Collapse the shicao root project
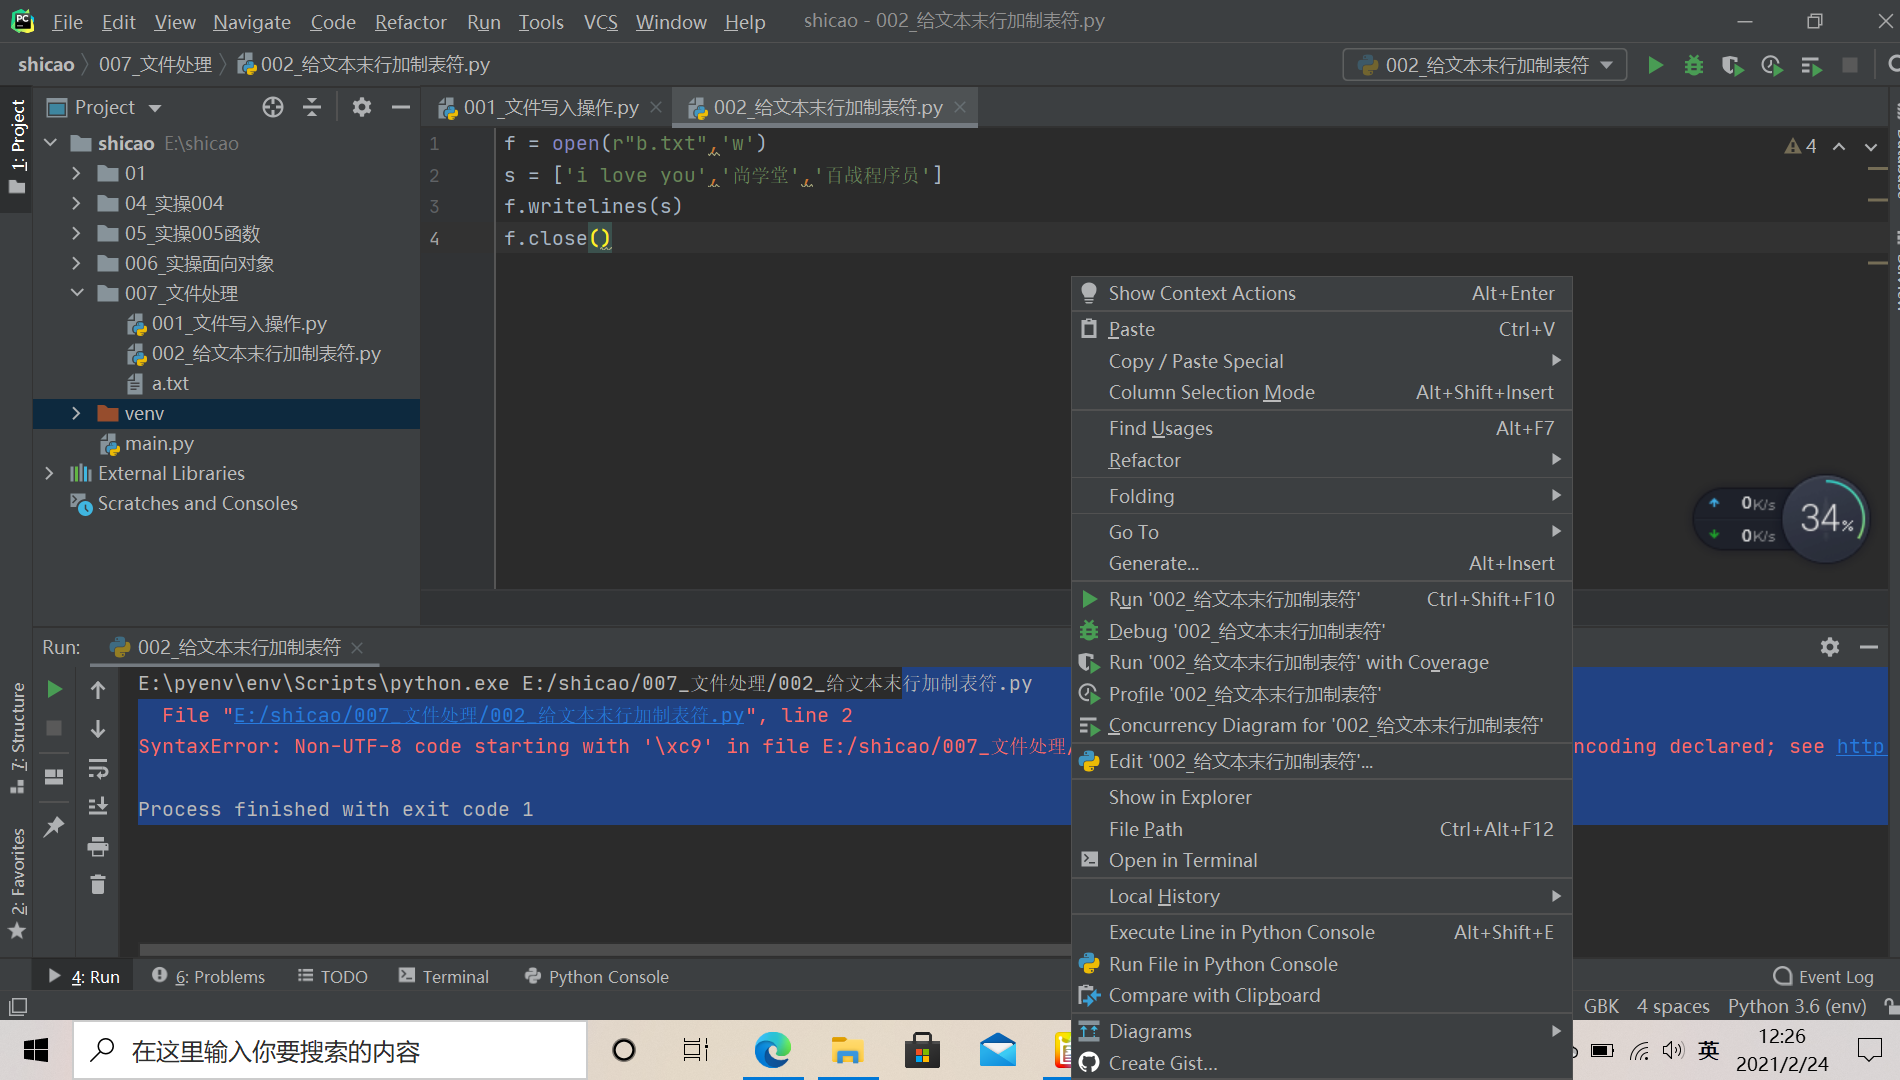 point(50,143)
